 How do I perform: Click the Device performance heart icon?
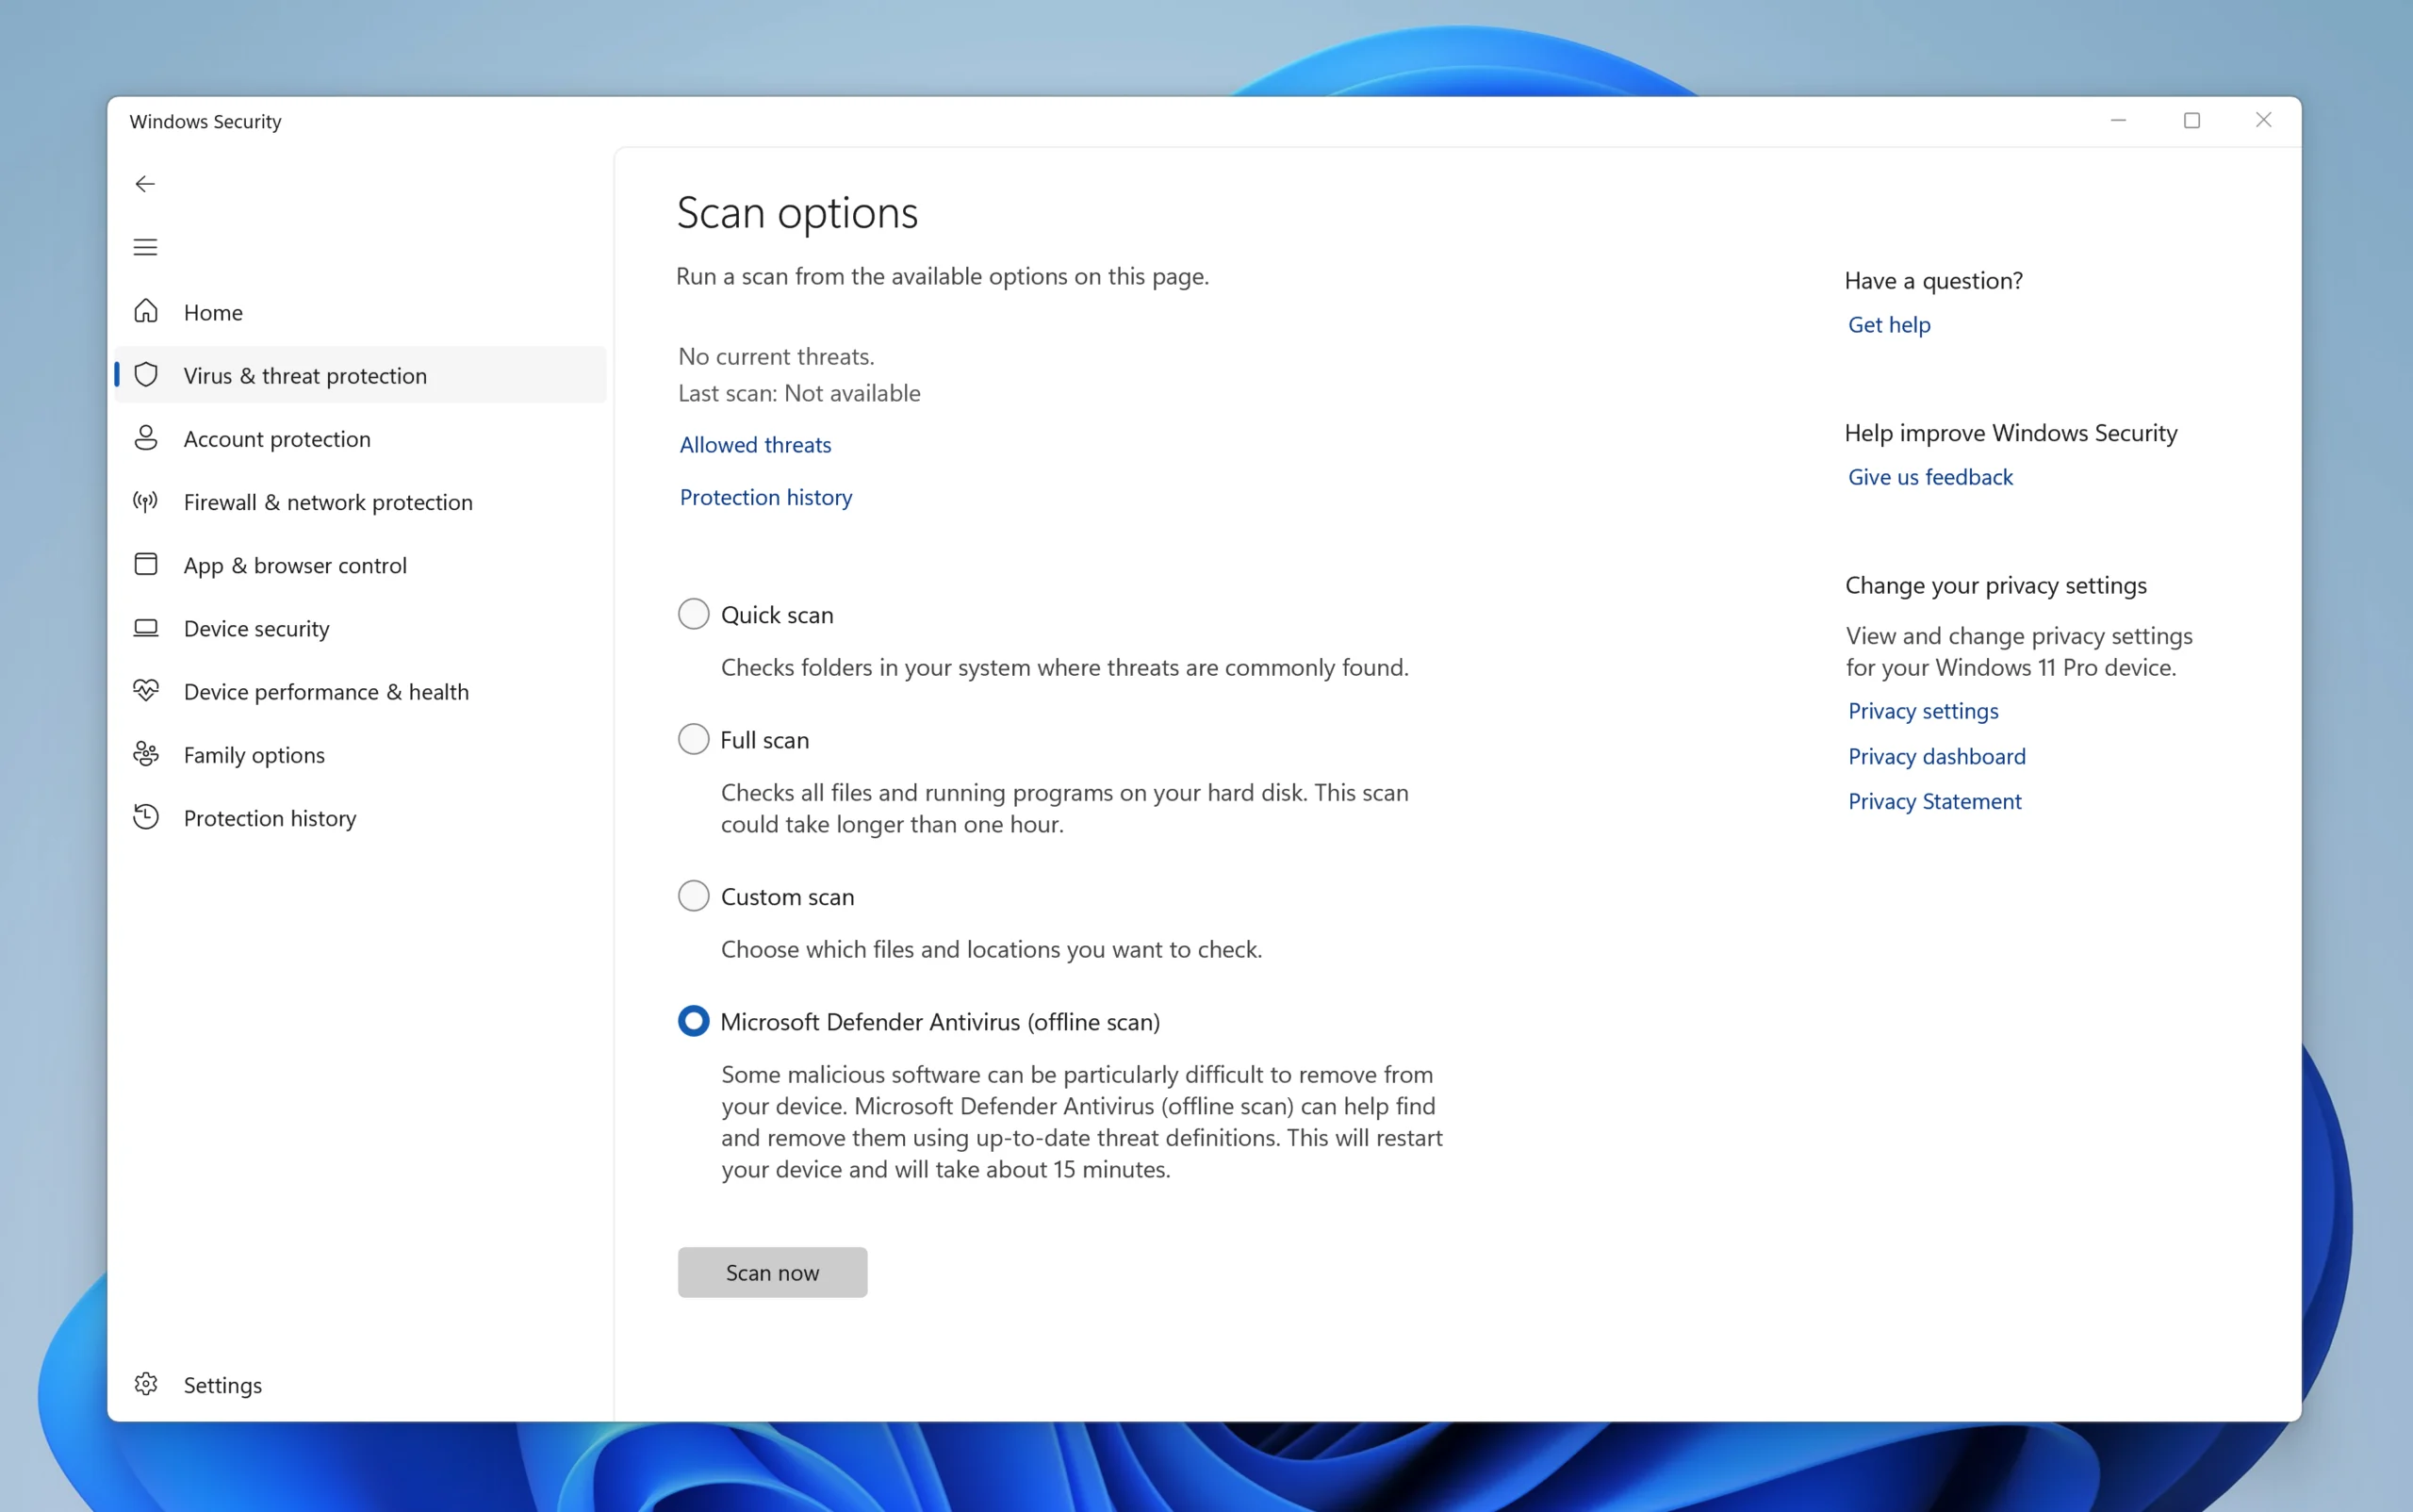[146, 691]
